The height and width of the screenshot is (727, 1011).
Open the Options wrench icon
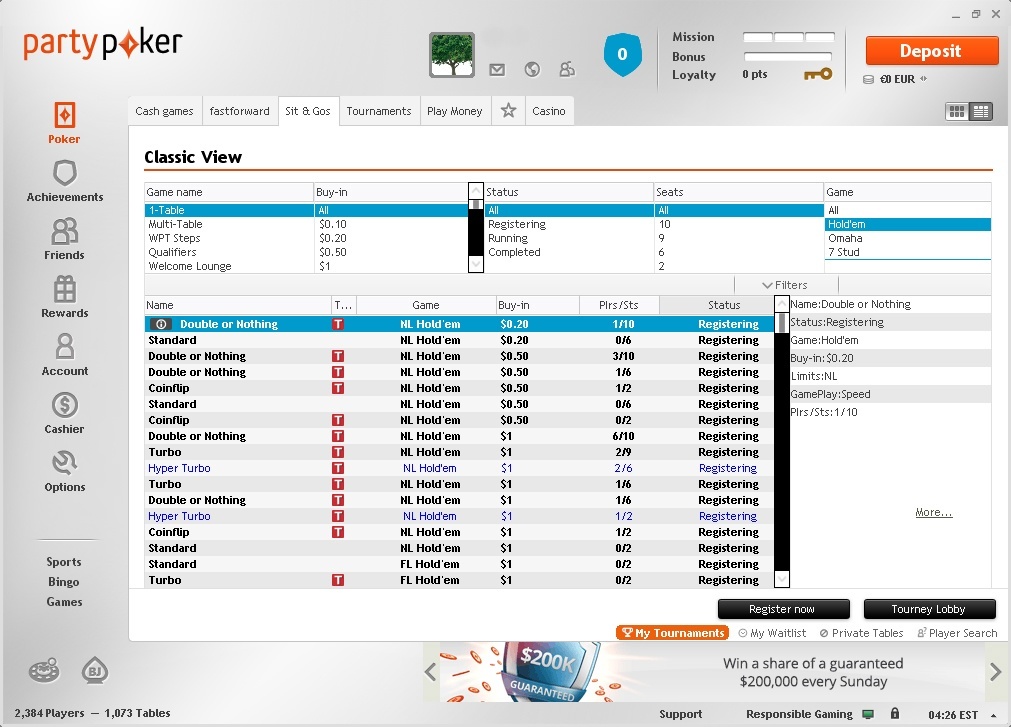coord(64,463)
